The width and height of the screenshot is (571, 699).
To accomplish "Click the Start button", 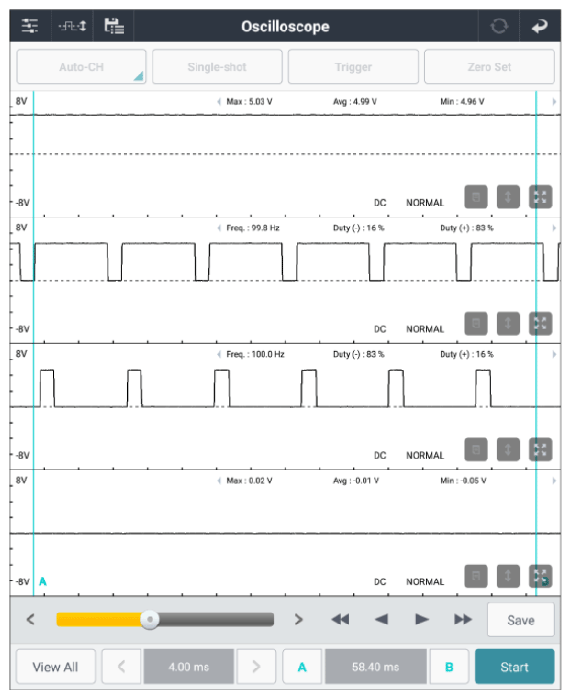I will [x=514, y=667].
